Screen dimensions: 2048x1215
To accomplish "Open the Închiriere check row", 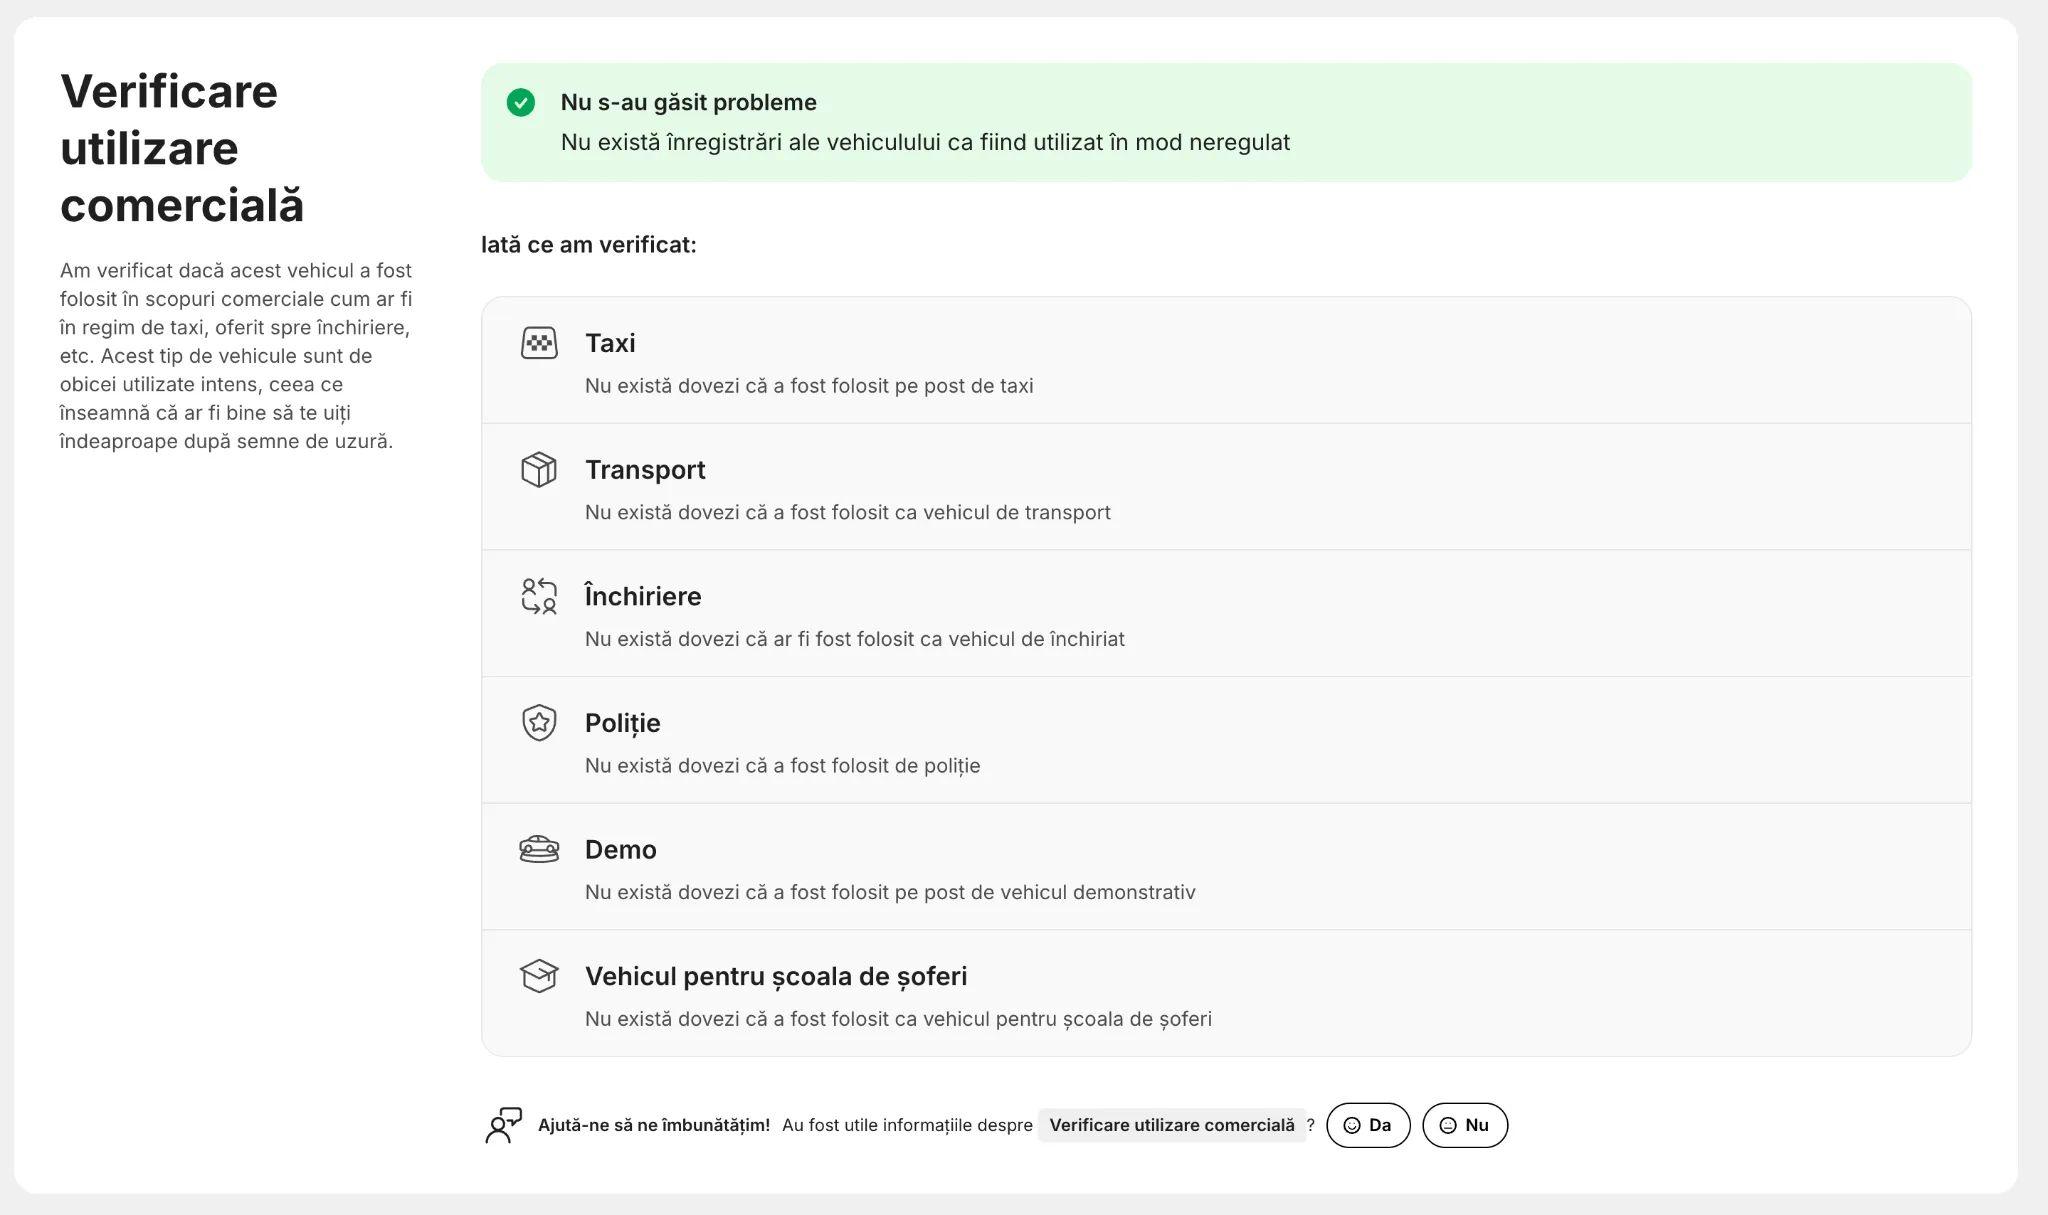I will click(1226, 613).
